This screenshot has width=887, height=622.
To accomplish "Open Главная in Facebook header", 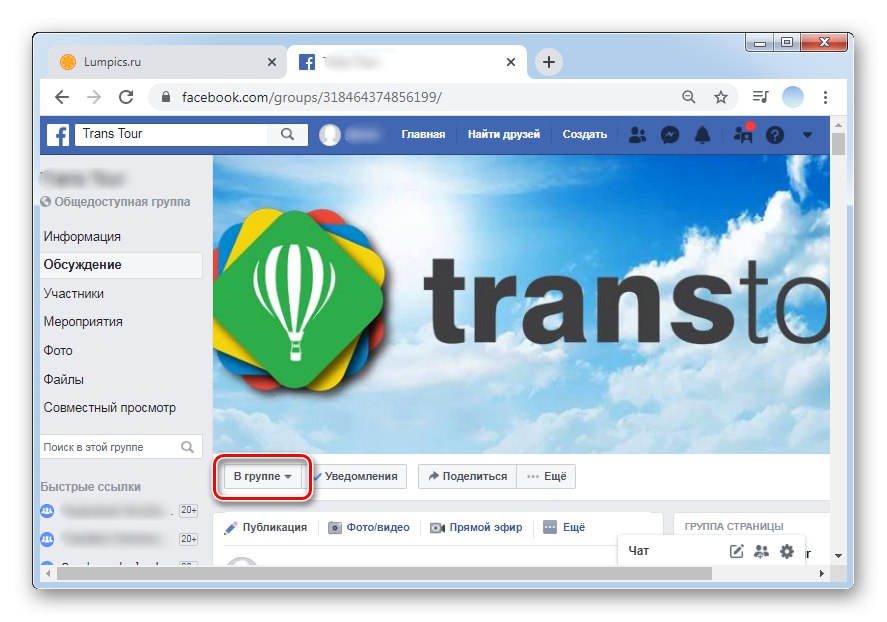I will [x=423, y=135].
